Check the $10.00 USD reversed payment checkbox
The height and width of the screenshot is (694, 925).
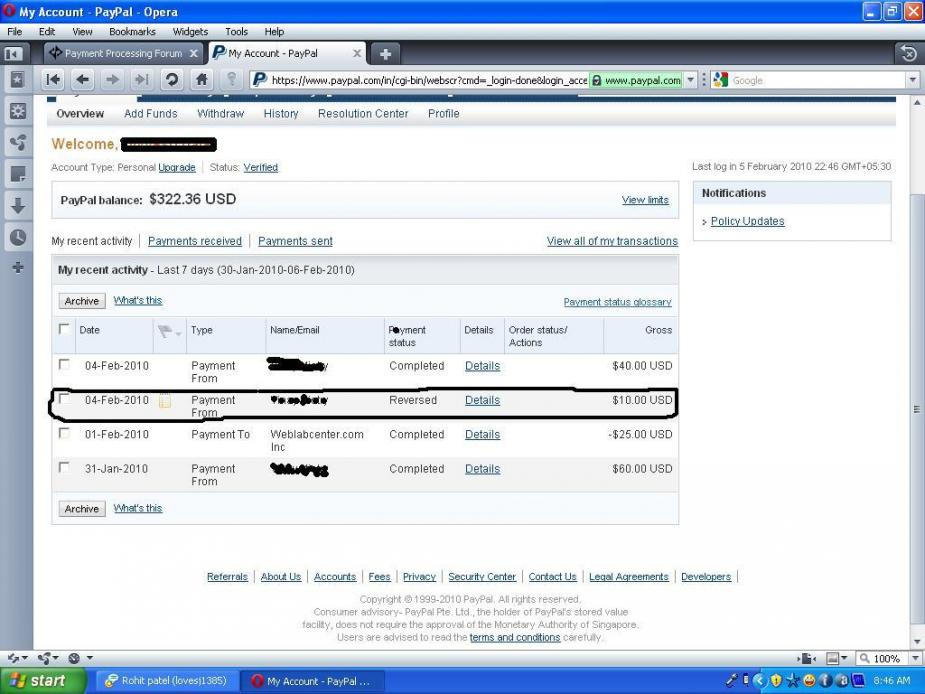tap(64, 400)
